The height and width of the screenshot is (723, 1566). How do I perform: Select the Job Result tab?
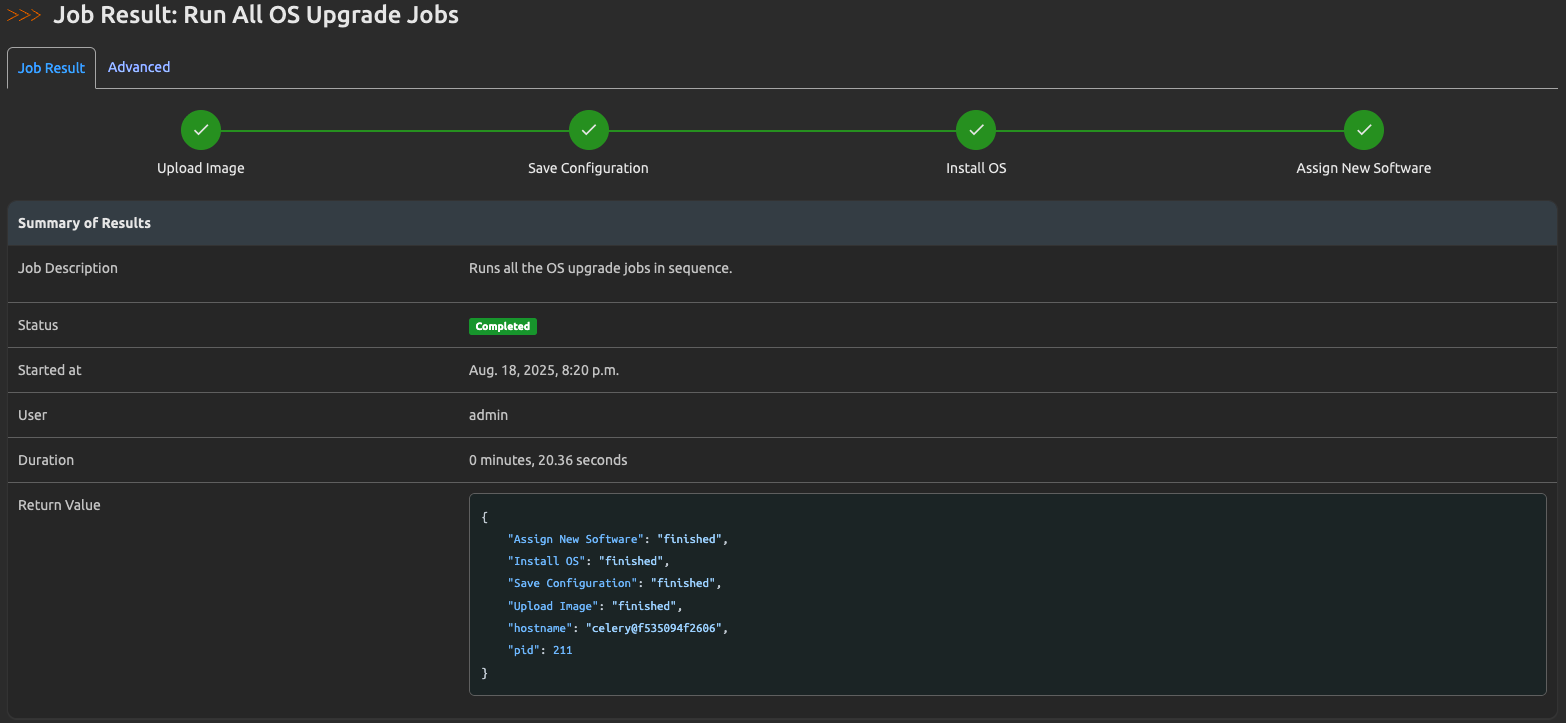[50, 67]
